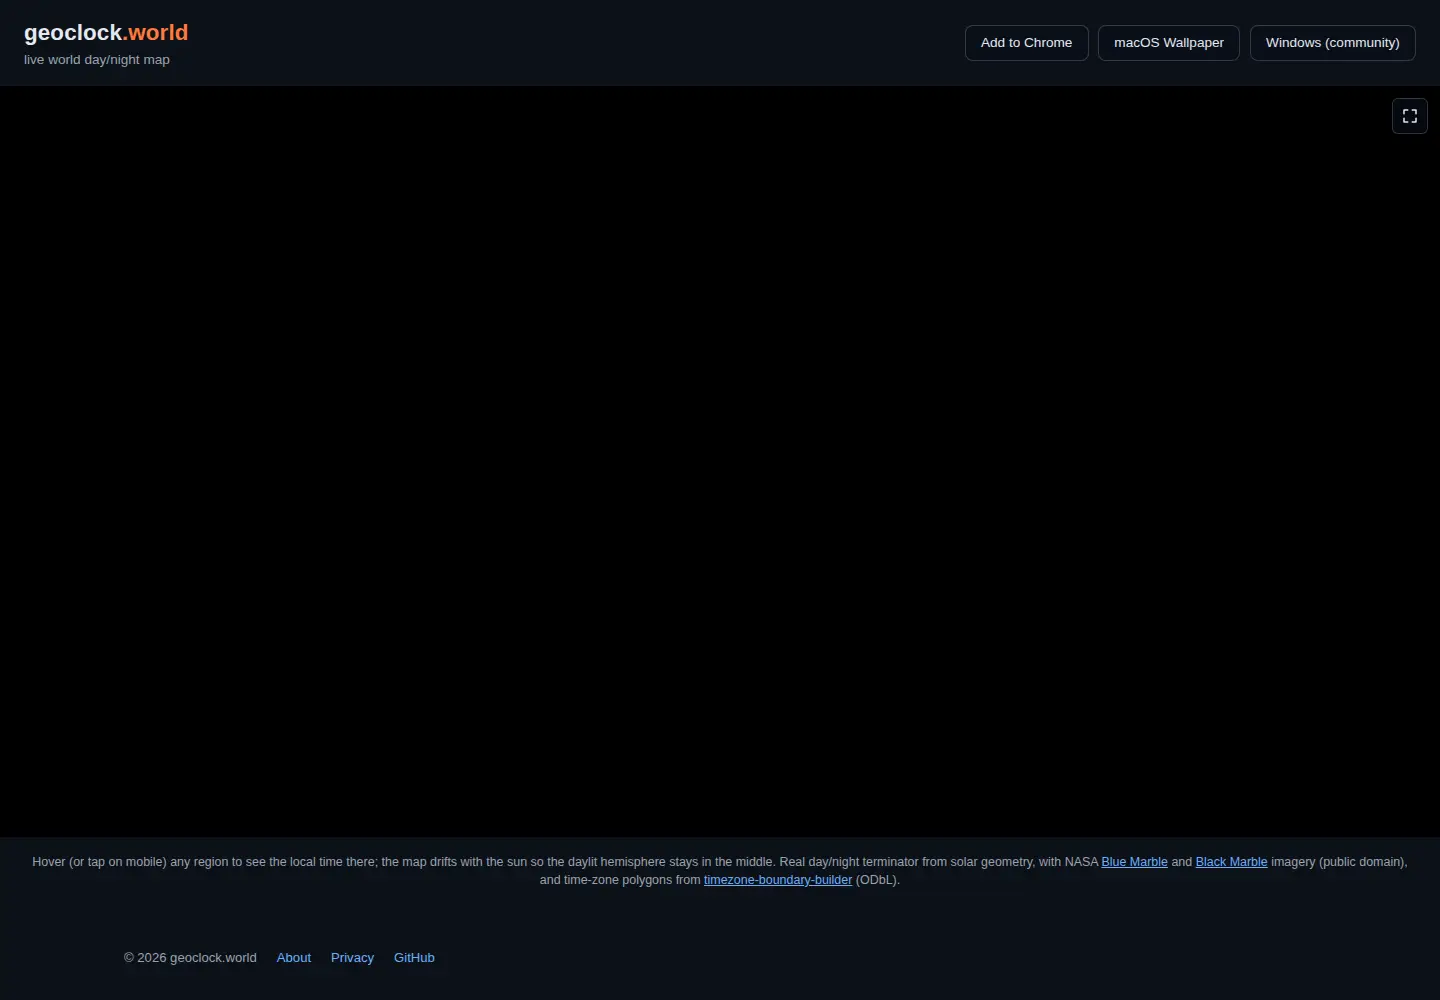Open the About page in footer
Viewport: 1440px width, 1000px height.
click(294, 958)
